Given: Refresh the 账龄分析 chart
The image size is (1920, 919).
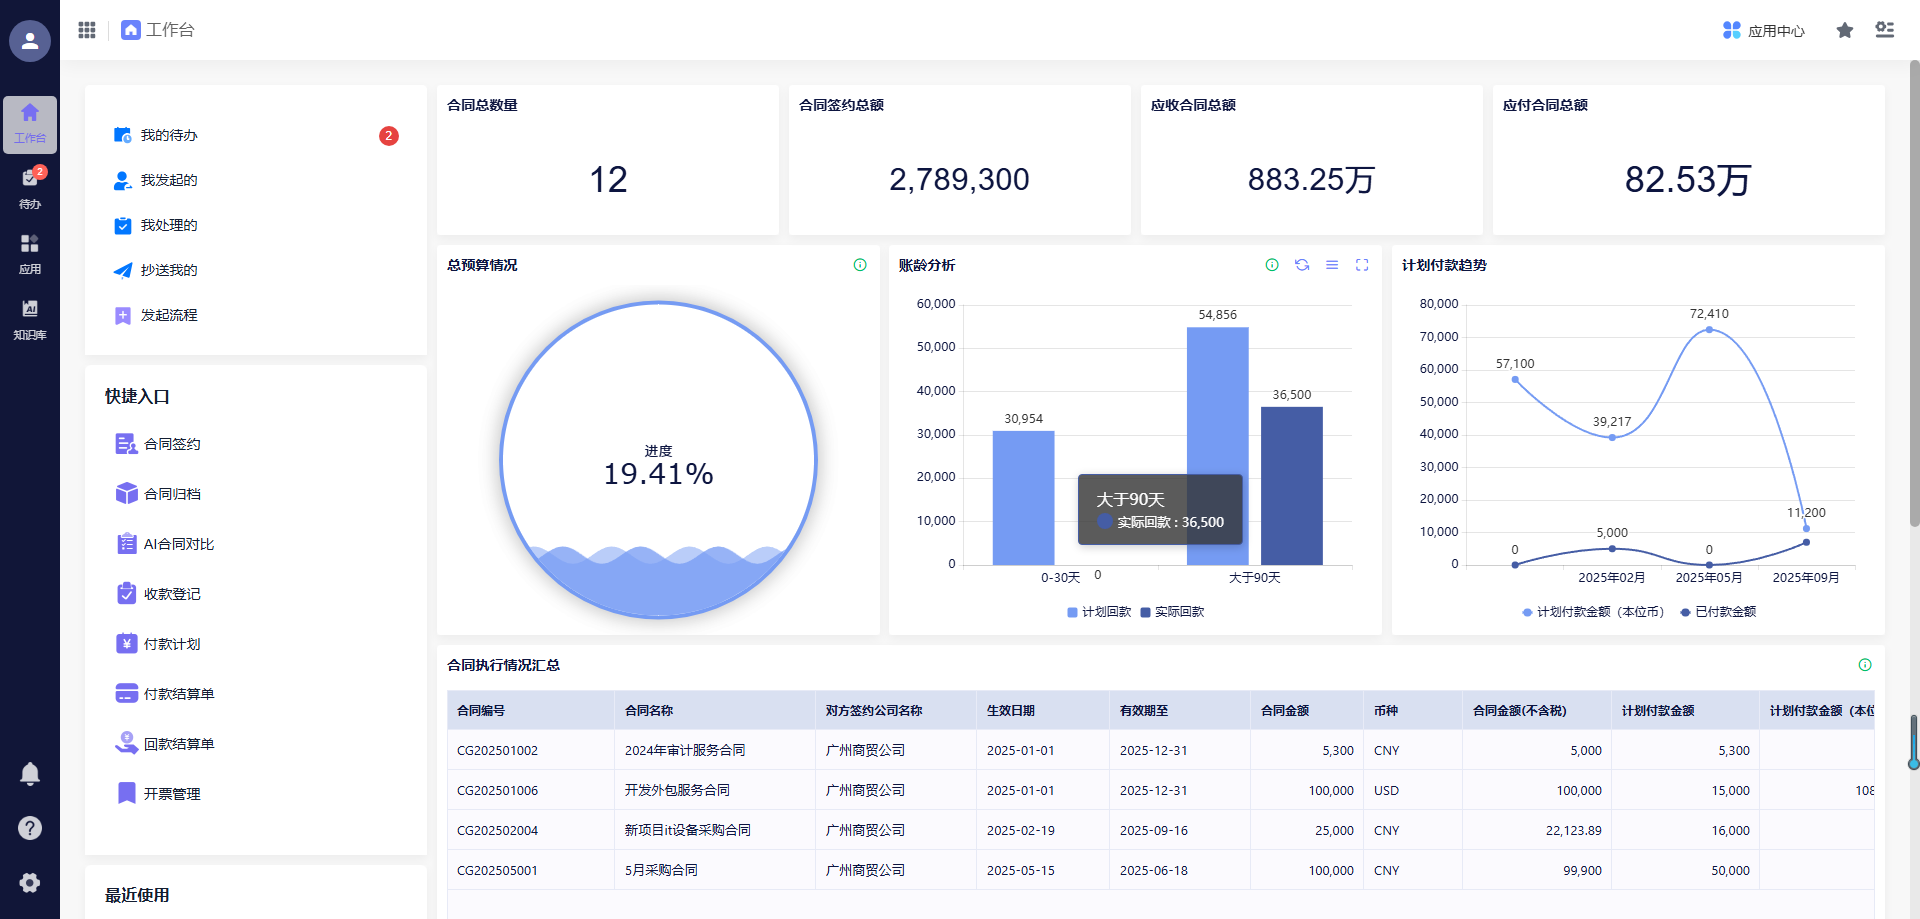Looking at the screenshot, I should coord(1302,265).
